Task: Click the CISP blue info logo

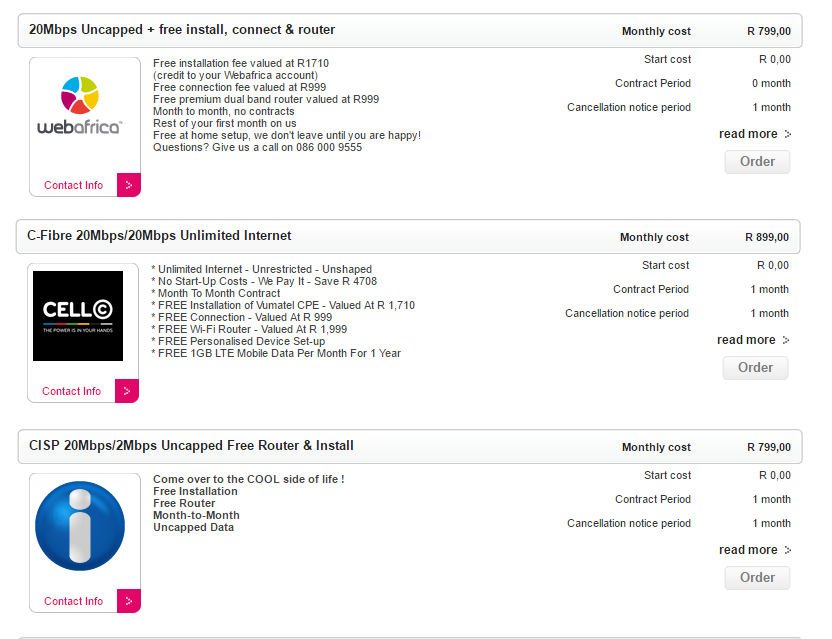Action: [x=80, y=526]
